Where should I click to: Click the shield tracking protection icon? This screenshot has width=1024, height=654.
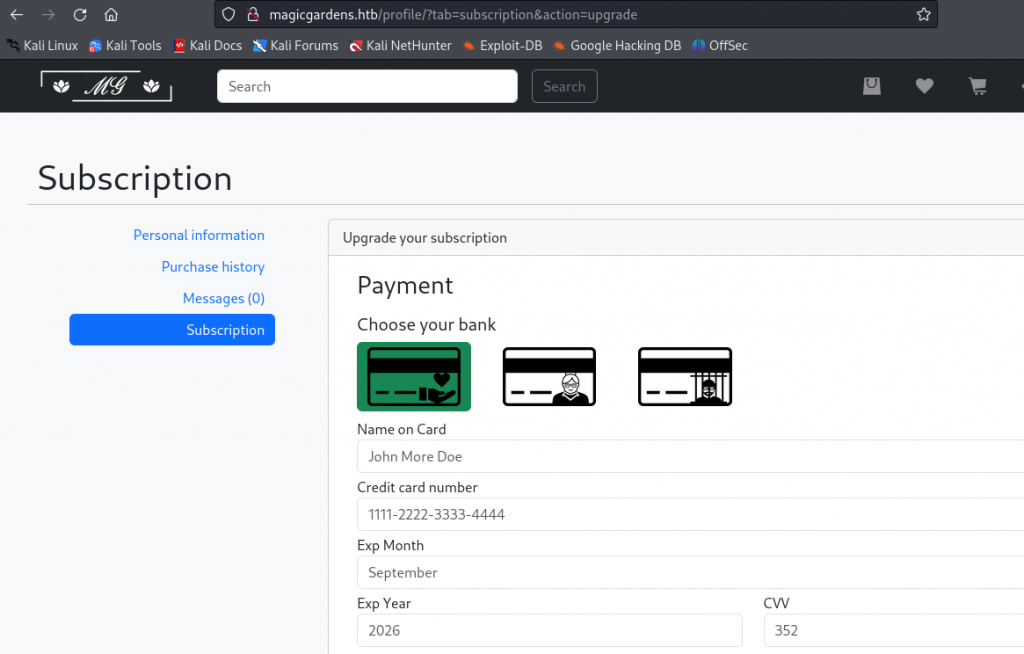tap(228, 14)
